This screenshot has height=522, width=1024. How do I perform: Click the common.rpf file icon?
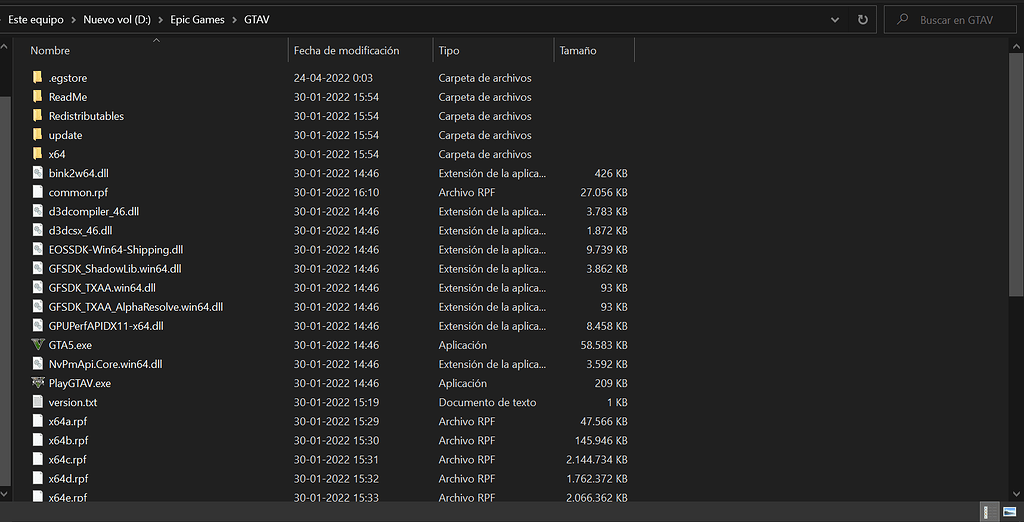[x=38, y=192]
